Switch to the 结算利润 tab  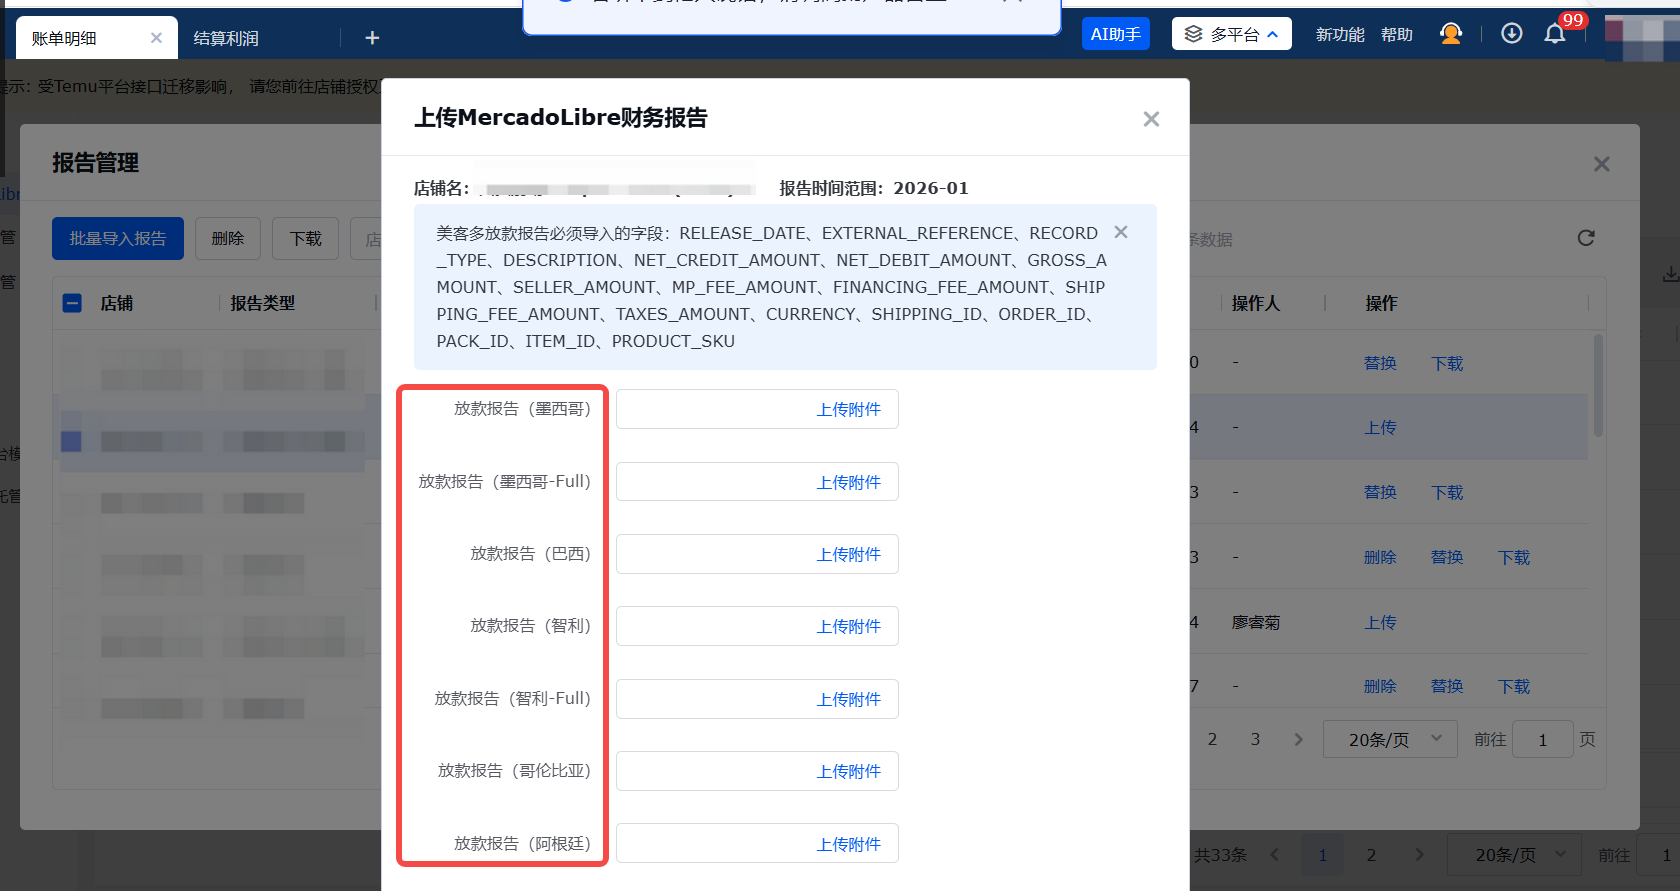click(226, 38)
